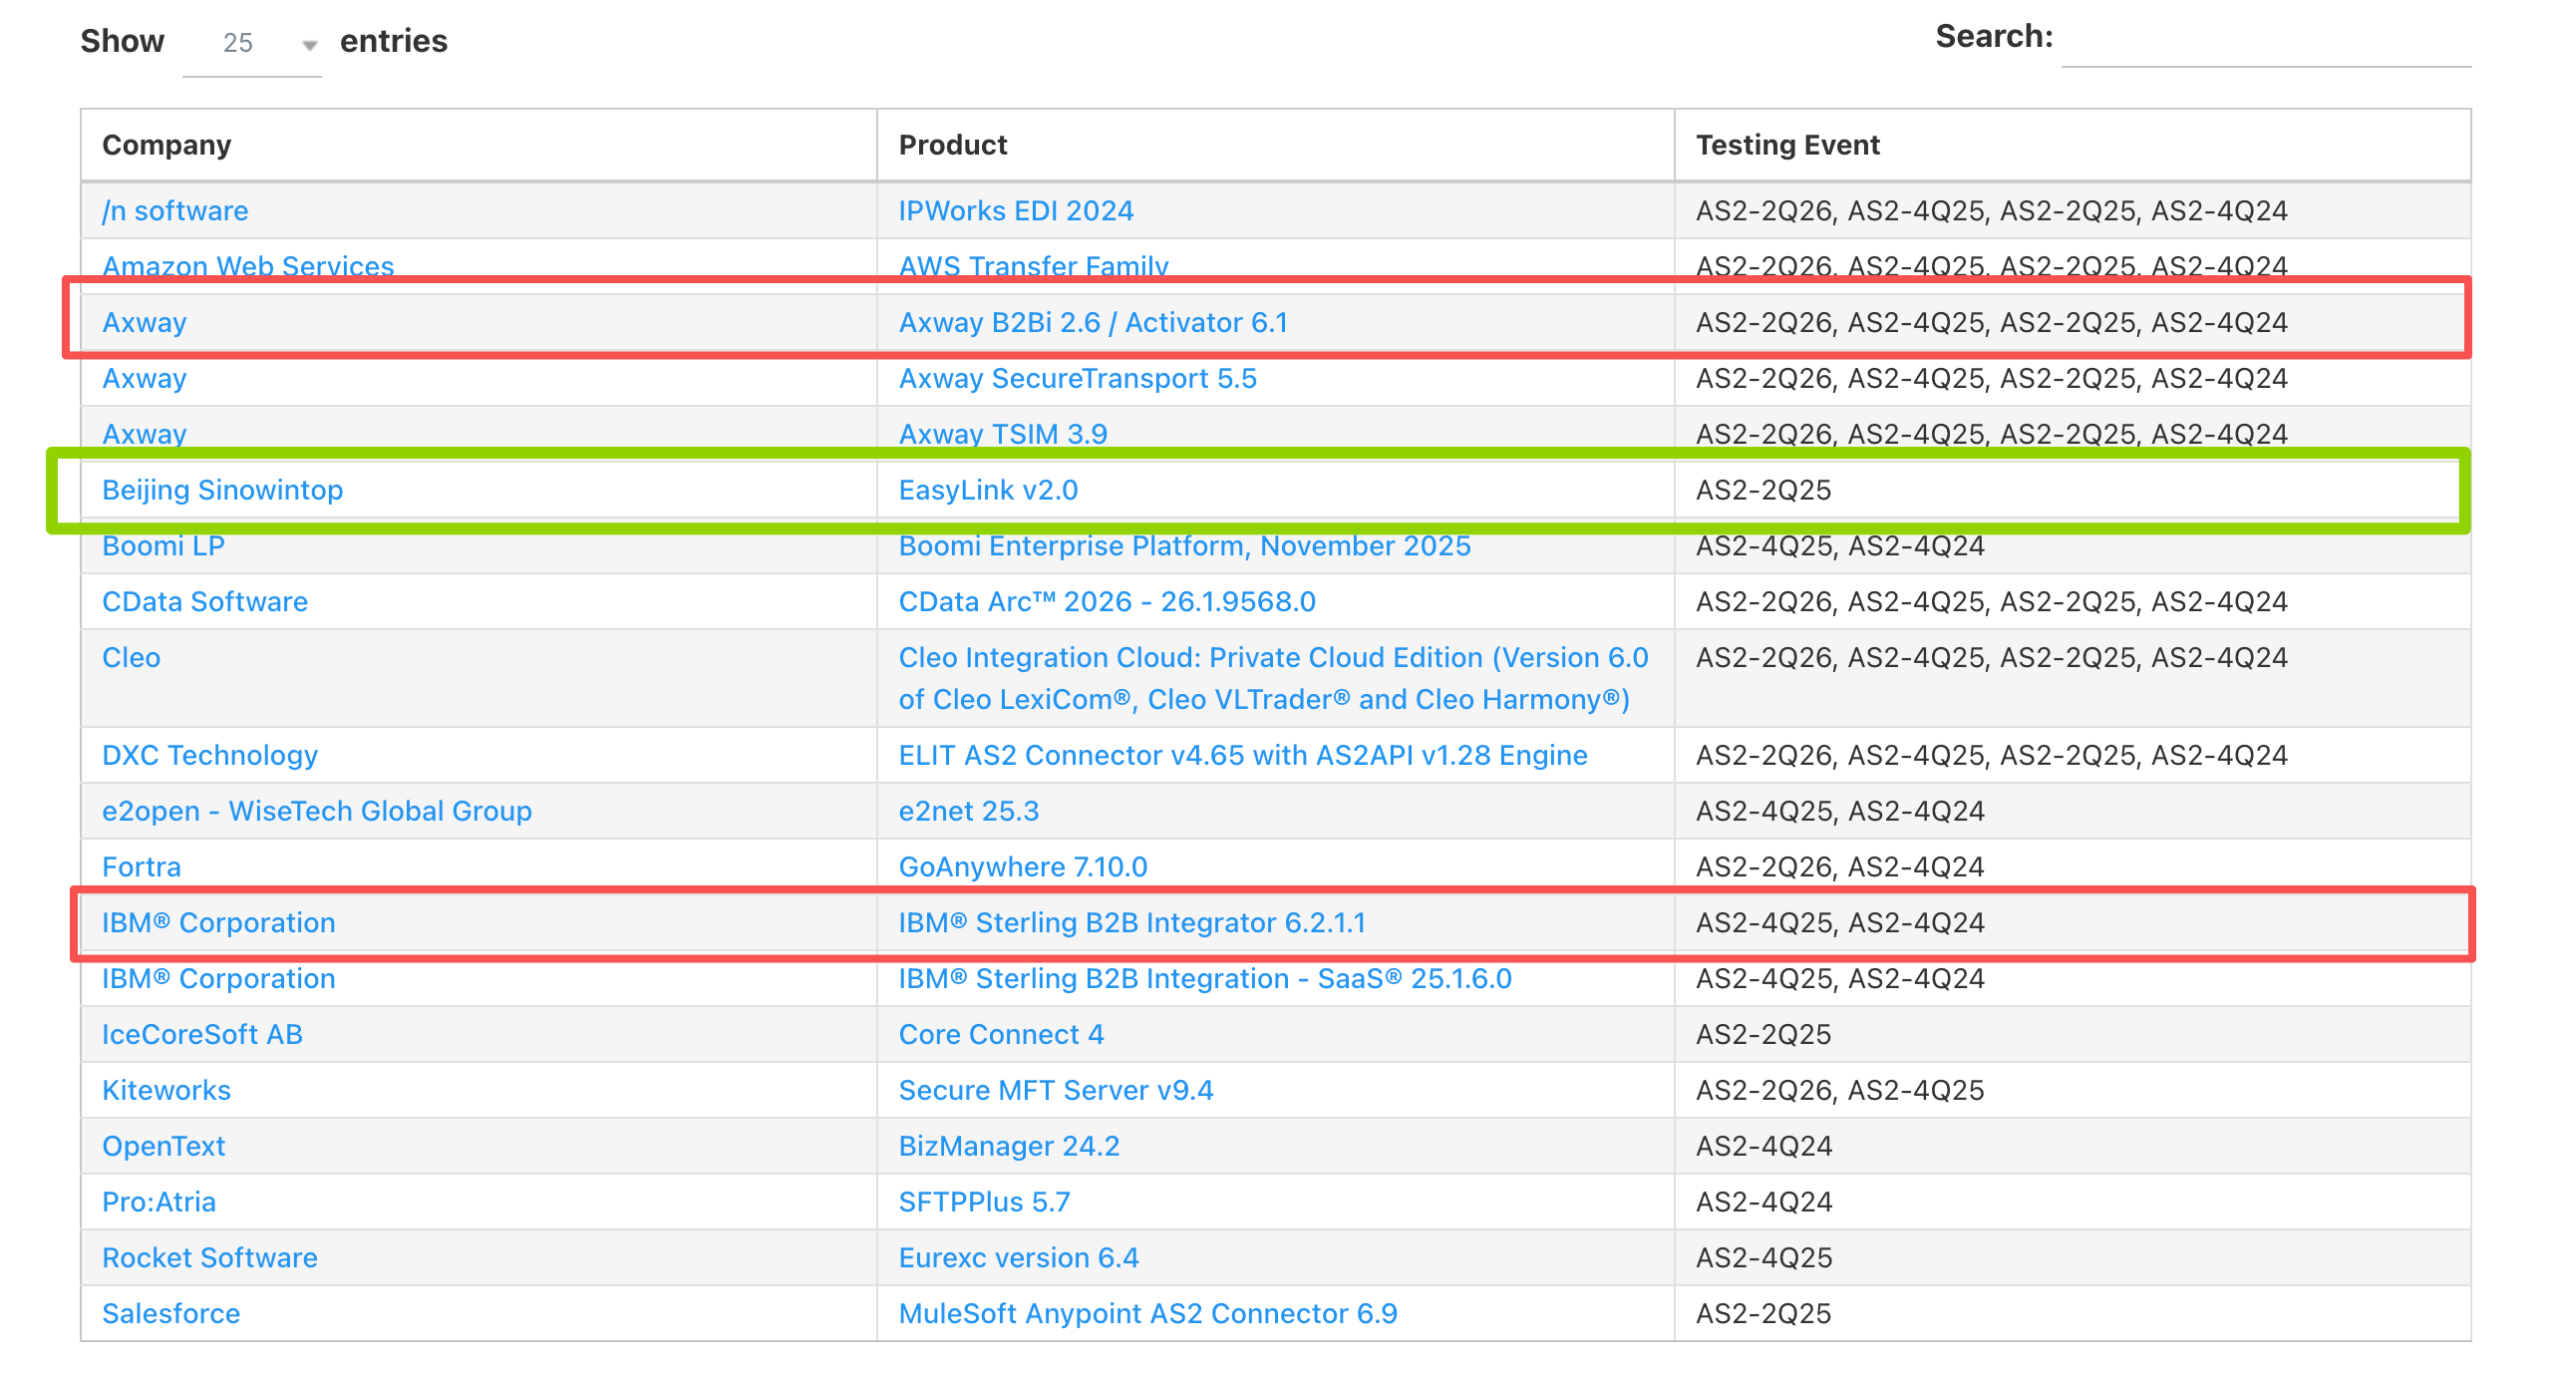This screenshot has height=1376, width=2560.
Task: Open the BizManager 24.2 product link
Action: [1009, 1148]
